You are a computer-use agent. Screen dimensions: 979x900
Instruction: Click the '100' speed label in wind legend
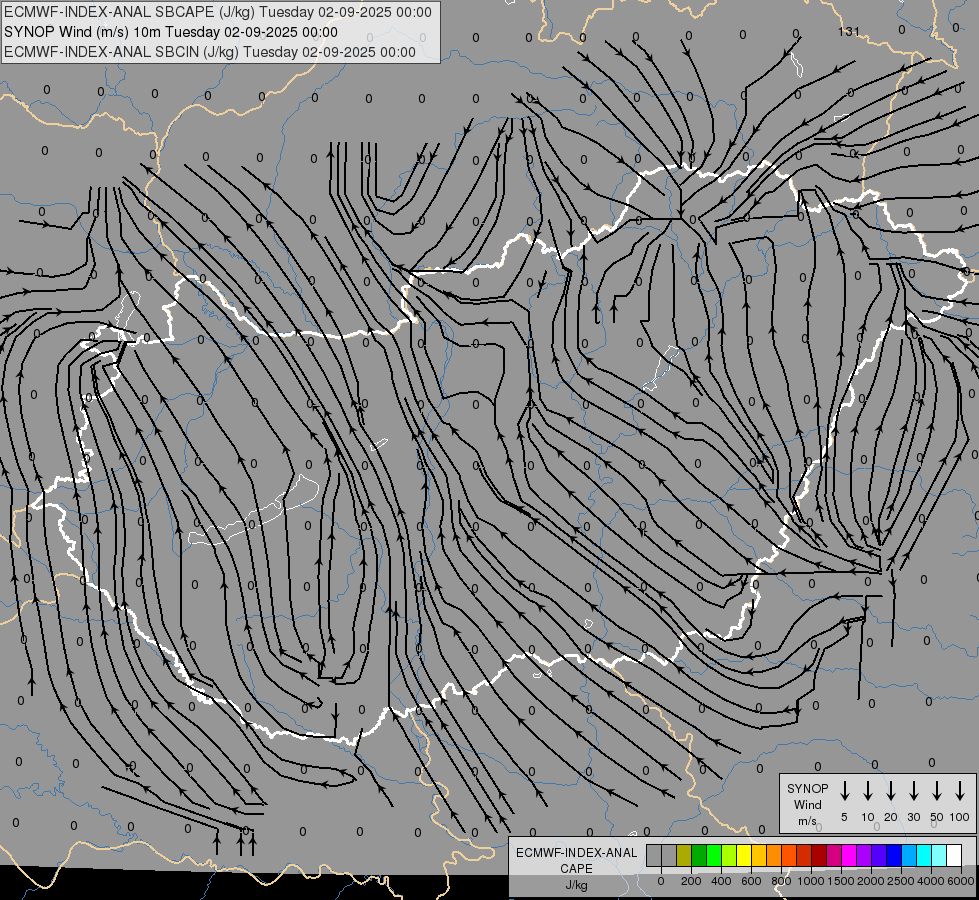coord(960,817)
